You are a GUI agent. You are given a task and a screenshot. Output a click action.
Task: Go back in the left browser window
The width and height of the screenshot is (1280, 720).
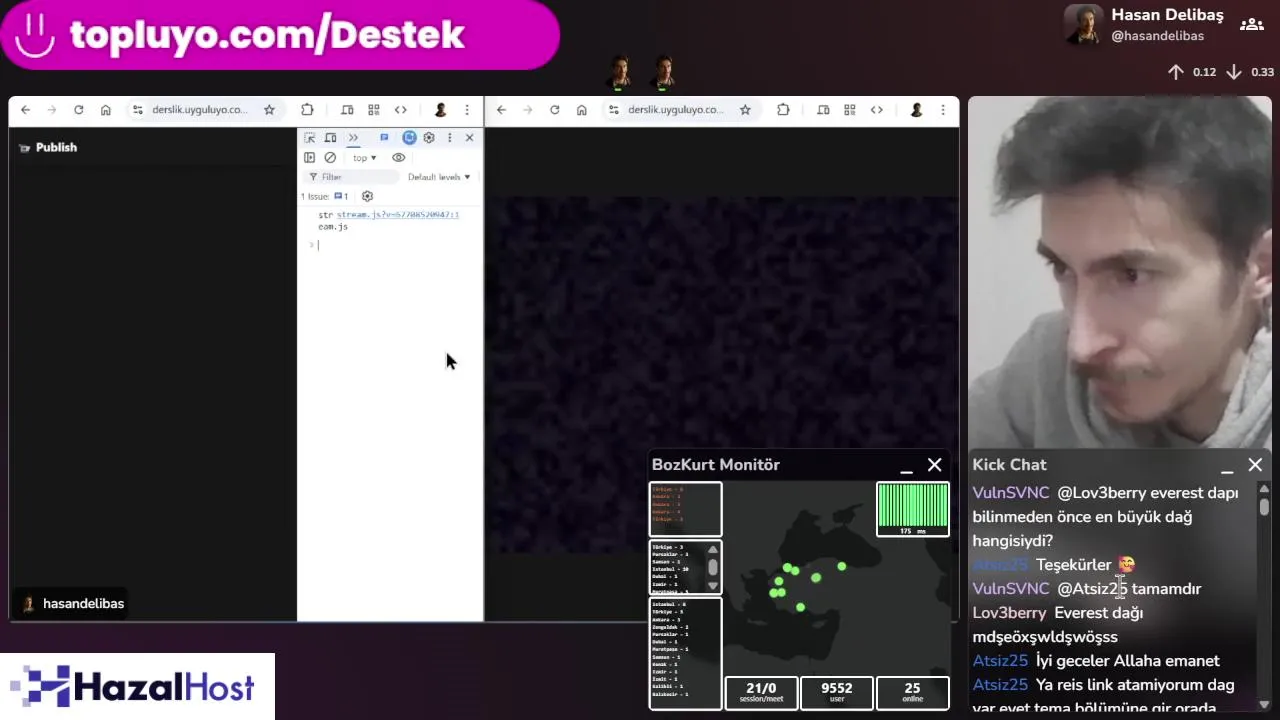click(x=25, y=110)
